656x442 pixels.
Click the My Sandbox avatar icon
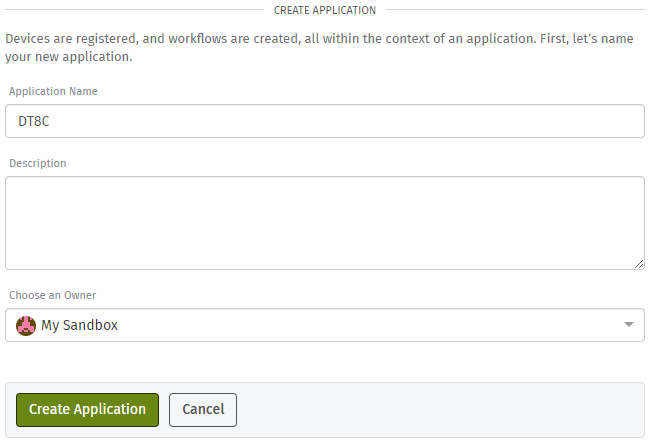point(26,326)
